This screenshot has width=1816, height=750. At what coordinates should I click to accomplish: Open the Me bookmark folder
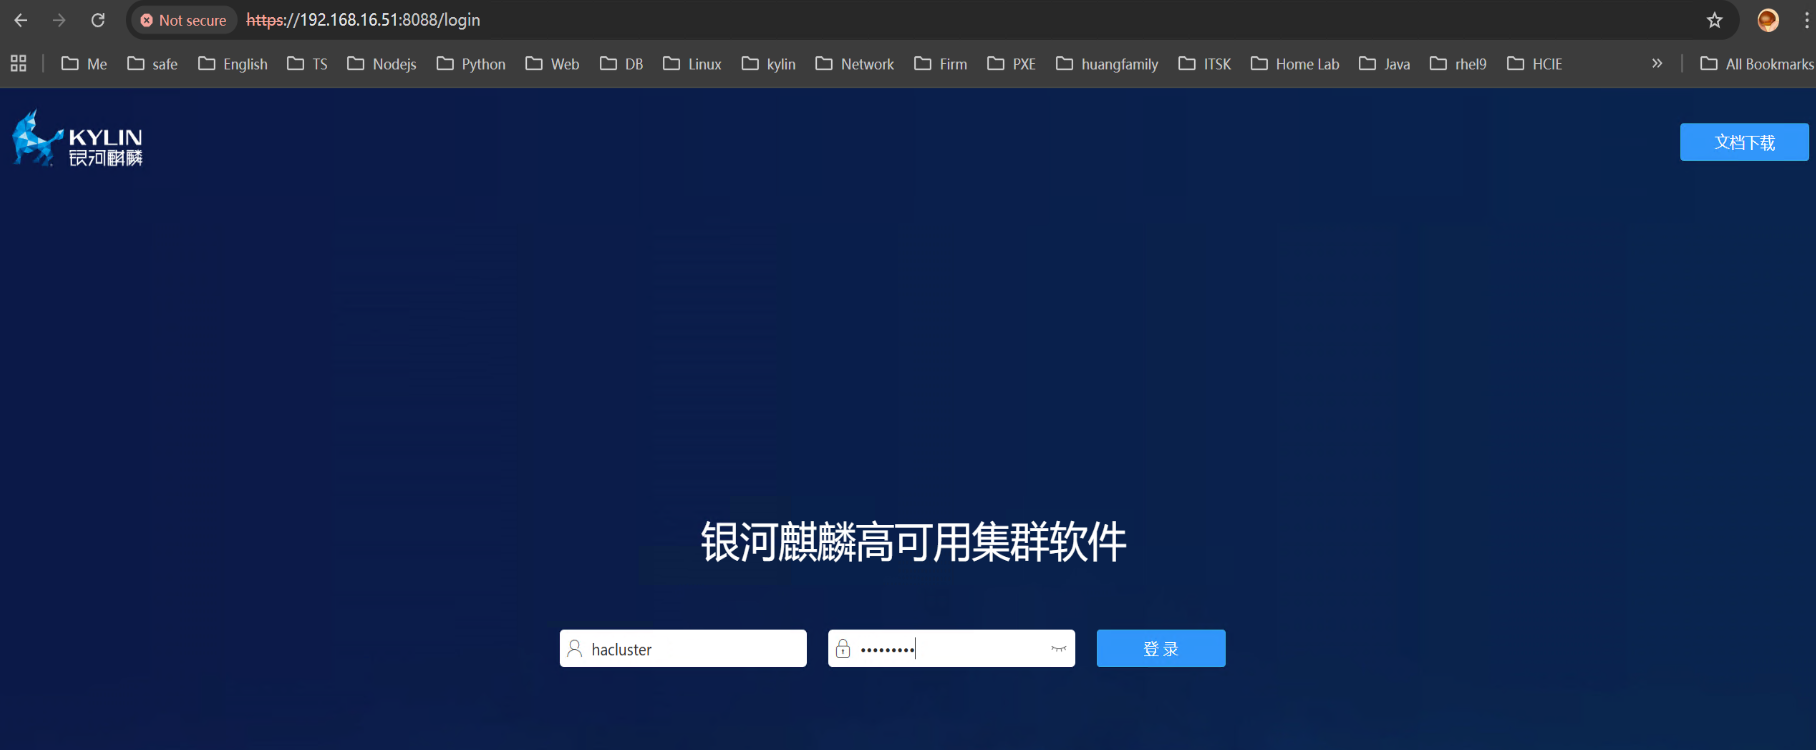pos(84,64)
